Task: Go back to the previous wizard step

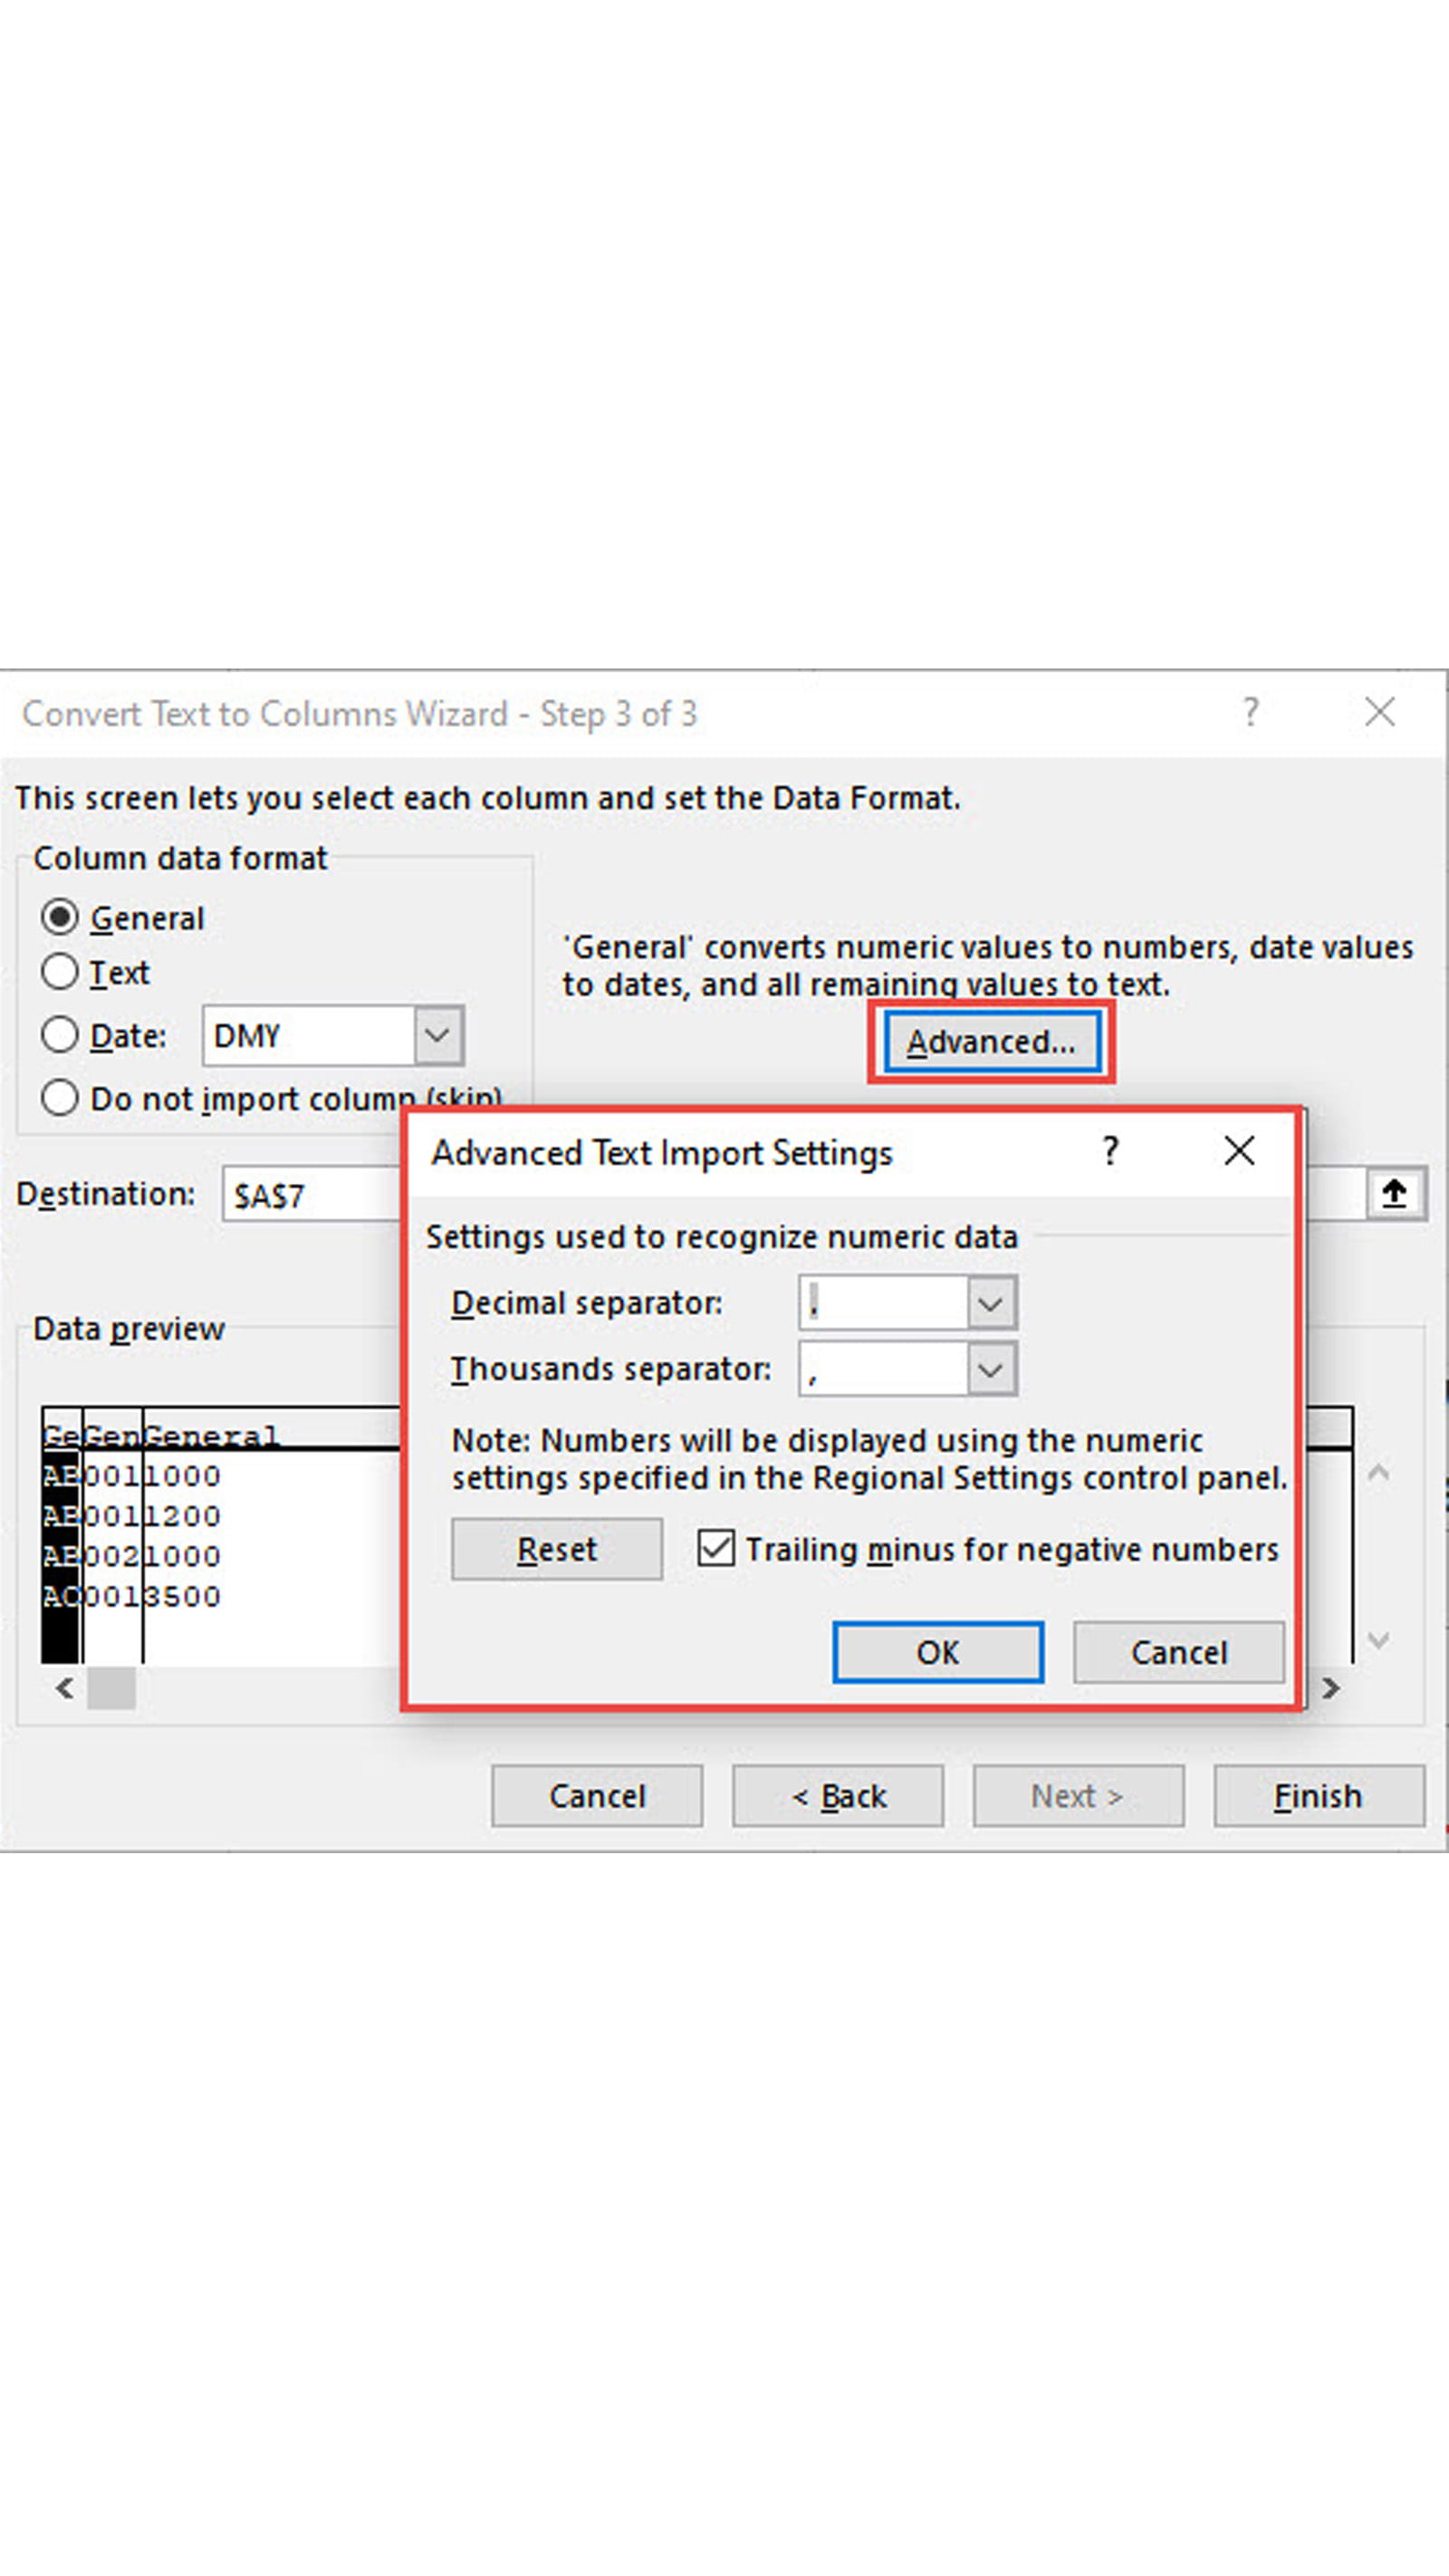Action: [x=838, y=1795]
